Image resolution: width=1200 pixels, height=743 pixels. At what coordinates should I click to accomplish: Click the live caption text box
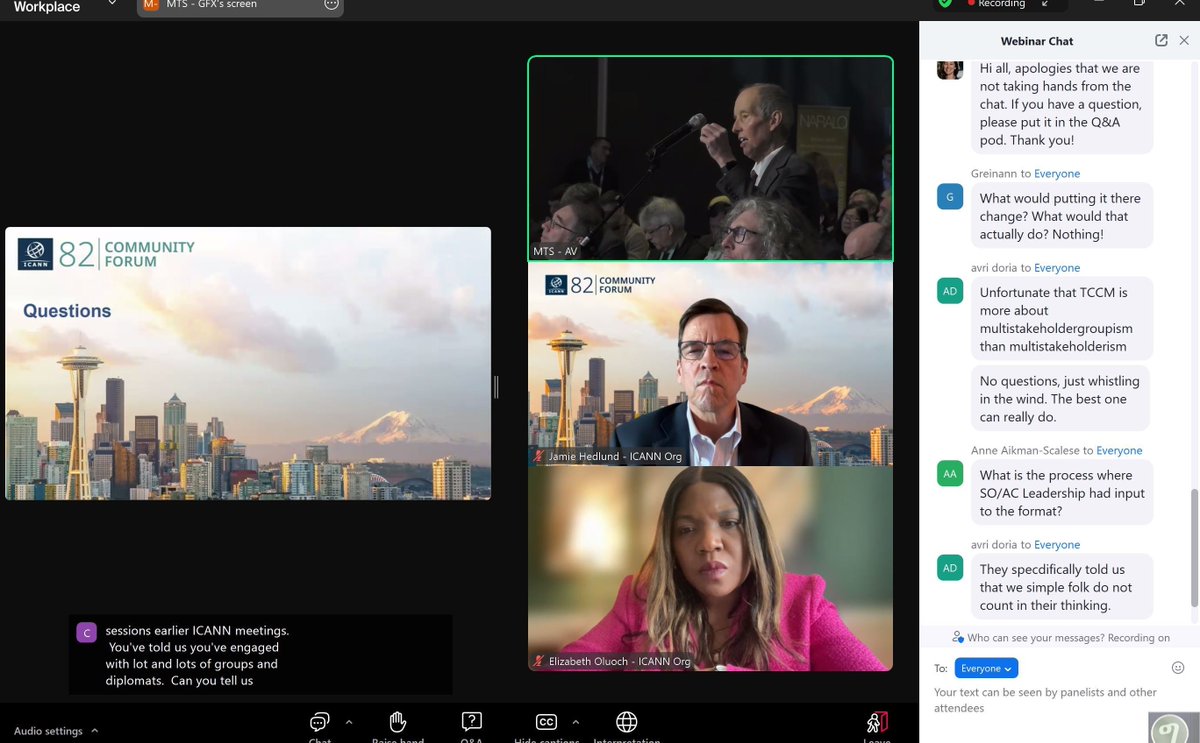pos(260,655)
